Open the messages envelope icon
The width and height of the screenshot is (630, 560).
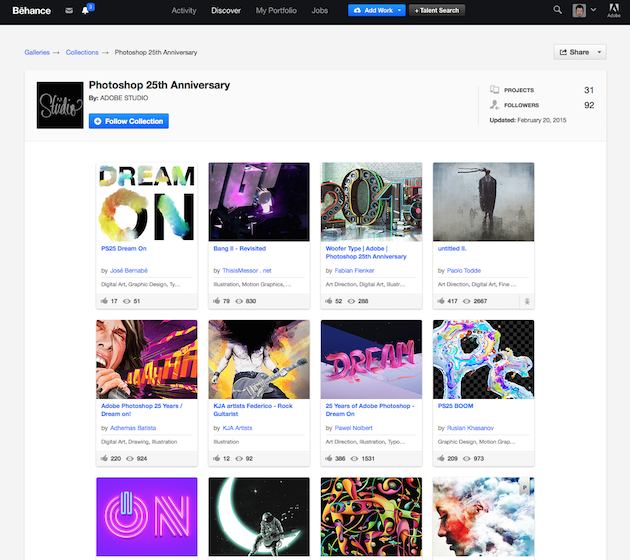coord(69,10)
